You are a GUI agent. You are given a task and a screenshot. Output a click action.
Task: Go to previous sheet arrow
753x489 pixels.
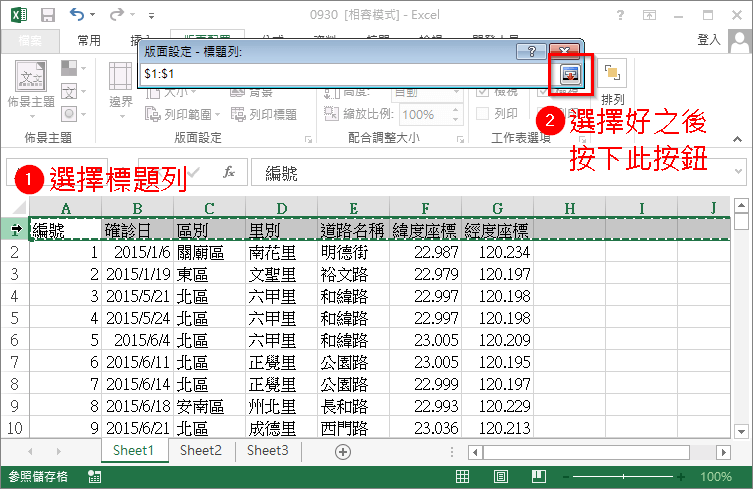click(30, 452)
